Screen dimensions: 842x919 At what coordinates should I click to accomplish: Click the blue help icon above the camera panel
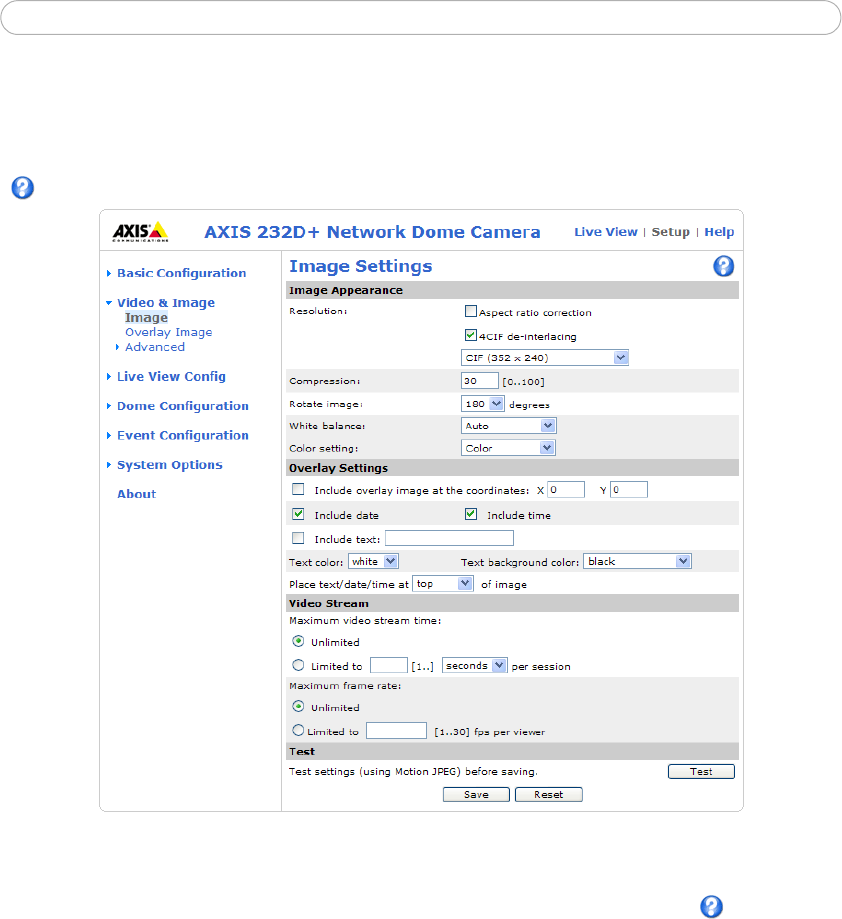click(x=23, y=187)
